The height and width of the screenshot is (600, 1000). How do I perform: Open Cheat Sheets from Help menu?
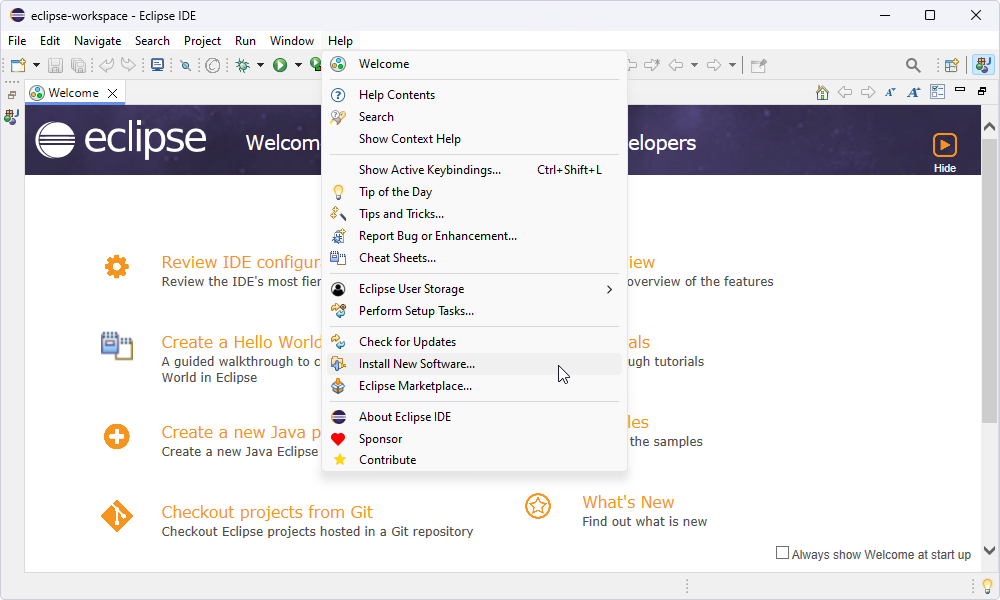coord(474,258)
